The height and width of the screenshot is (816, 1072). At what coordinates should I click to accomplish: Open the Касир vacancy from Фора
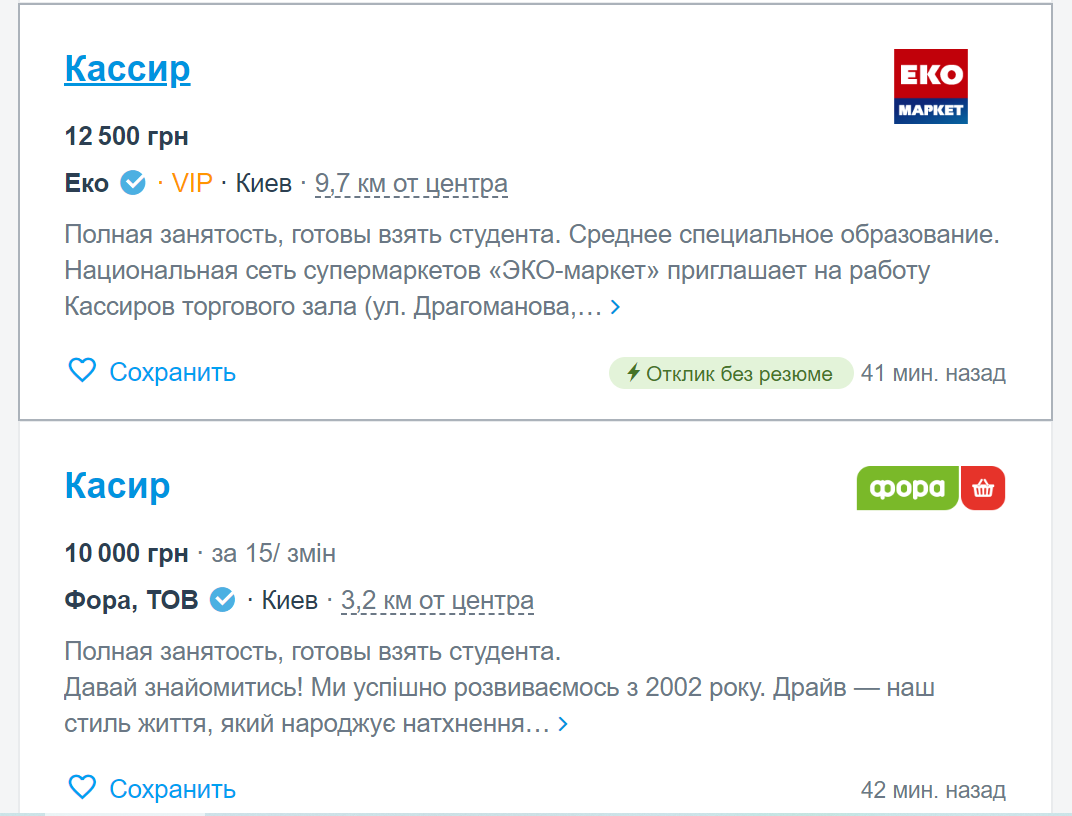117,486
